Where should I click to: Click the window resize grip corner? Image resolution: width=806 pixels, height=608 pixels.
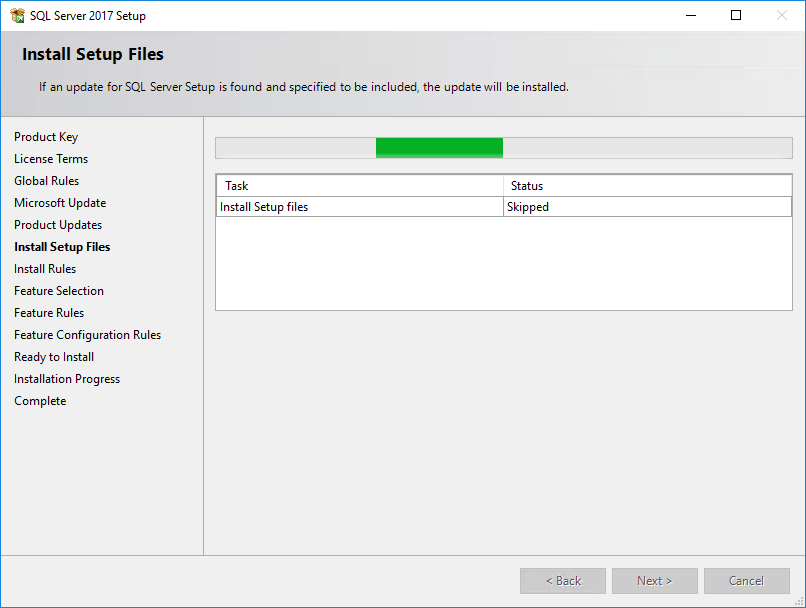(x=800, y=602)
